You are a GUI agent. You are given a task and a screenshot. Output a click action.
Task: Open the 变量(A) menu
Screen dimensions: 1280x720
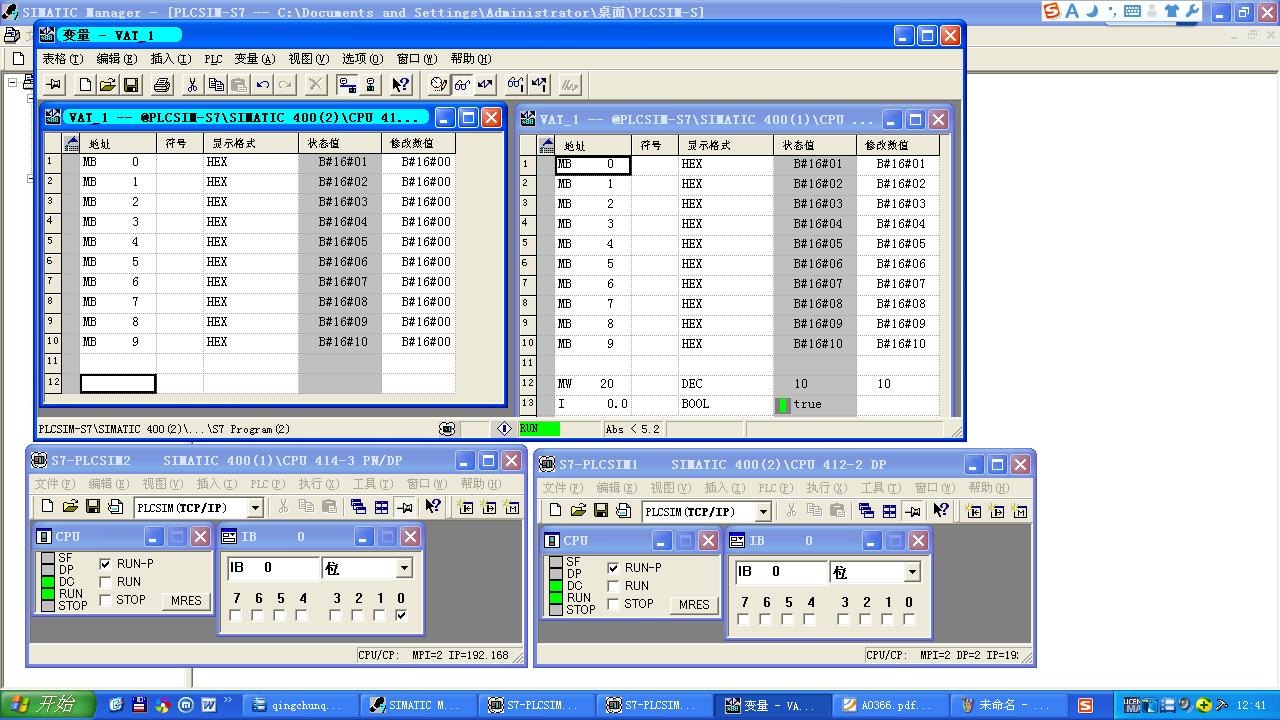point(255,59)
